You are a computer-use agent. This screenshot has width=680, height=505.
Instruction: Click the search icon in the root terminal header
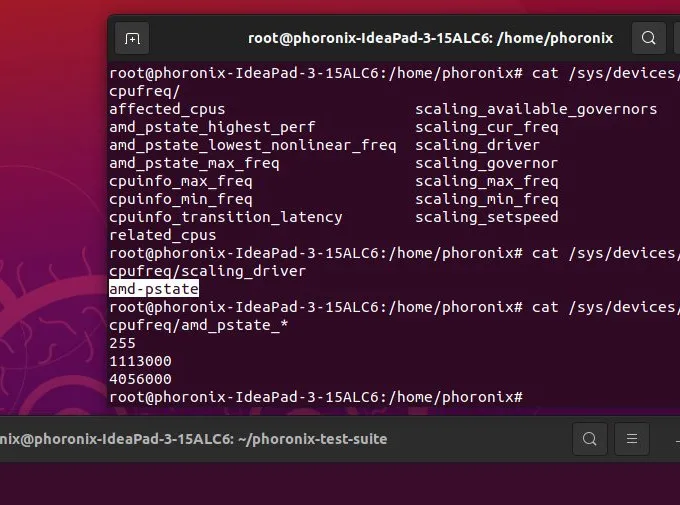(648, 38)
